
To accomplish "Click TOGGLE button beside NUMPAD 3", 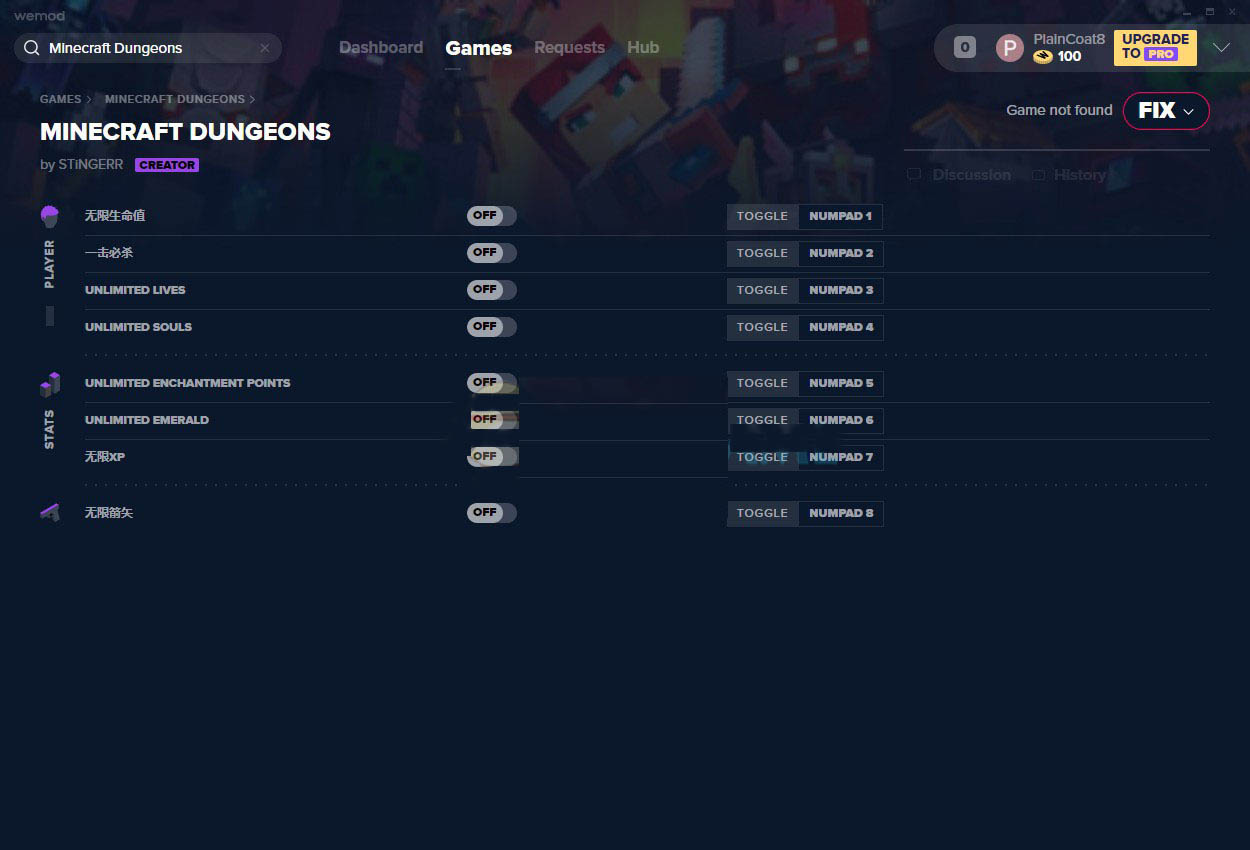I will click(763, 290).
